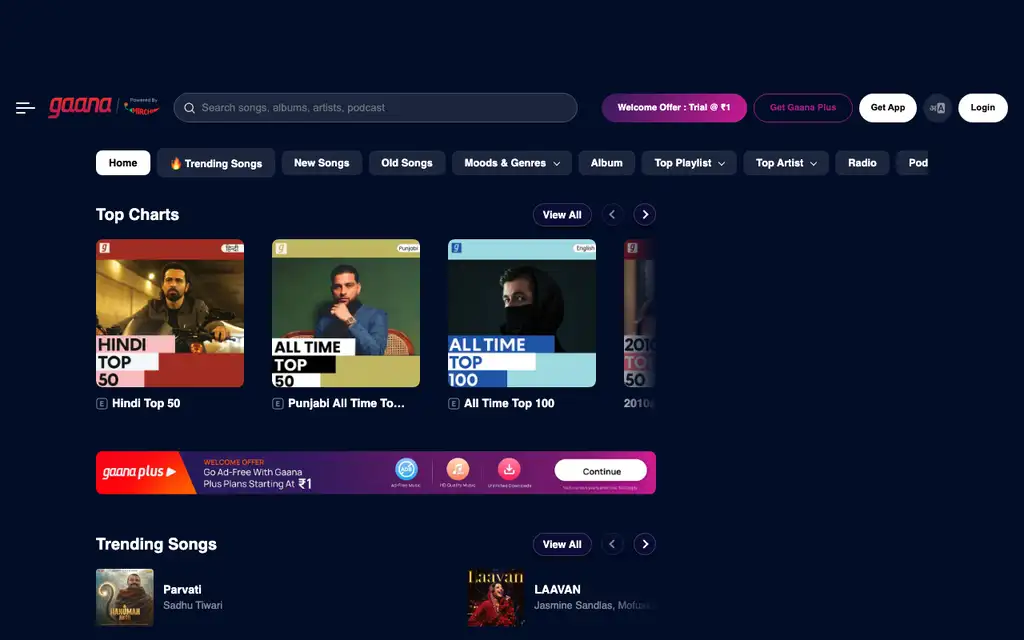
Task: Click the Hindi Top 50 title
Action: [x=146, y=404]
